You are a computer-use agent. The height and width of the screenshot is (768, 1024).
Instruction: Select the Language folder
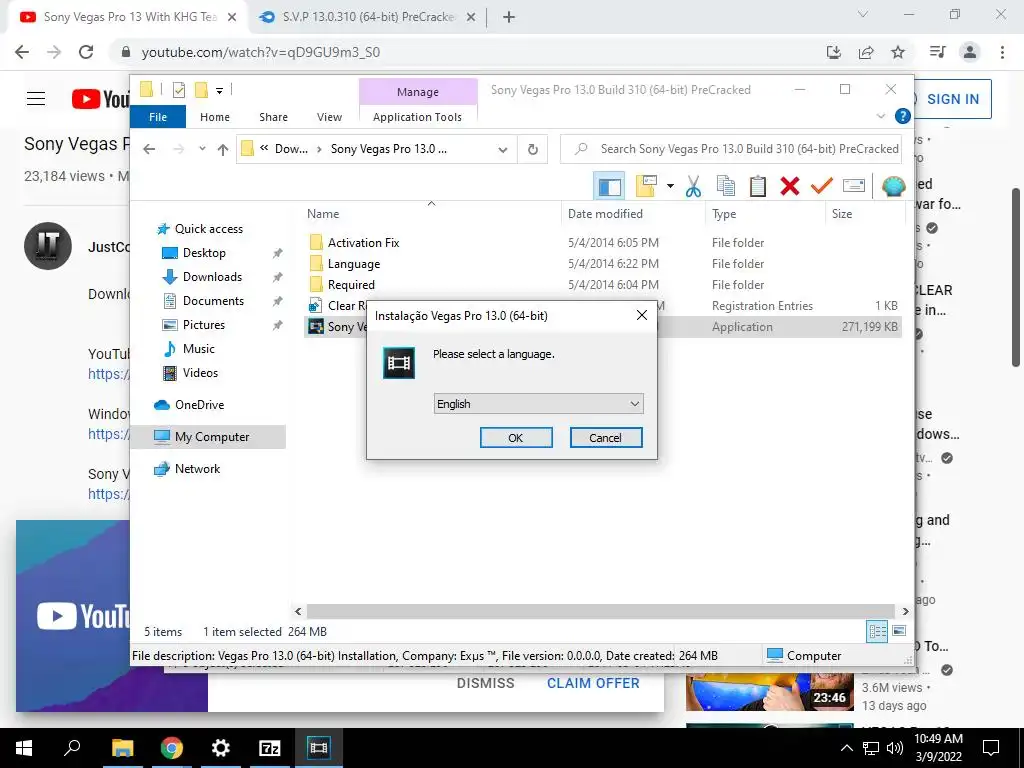click(x=353, y=264)
